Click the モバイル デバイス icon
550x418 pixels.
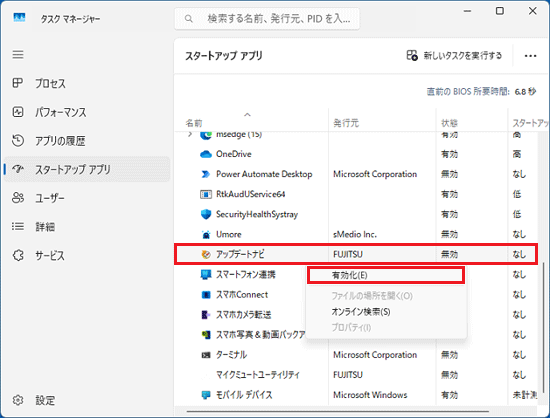coord(206,395)
